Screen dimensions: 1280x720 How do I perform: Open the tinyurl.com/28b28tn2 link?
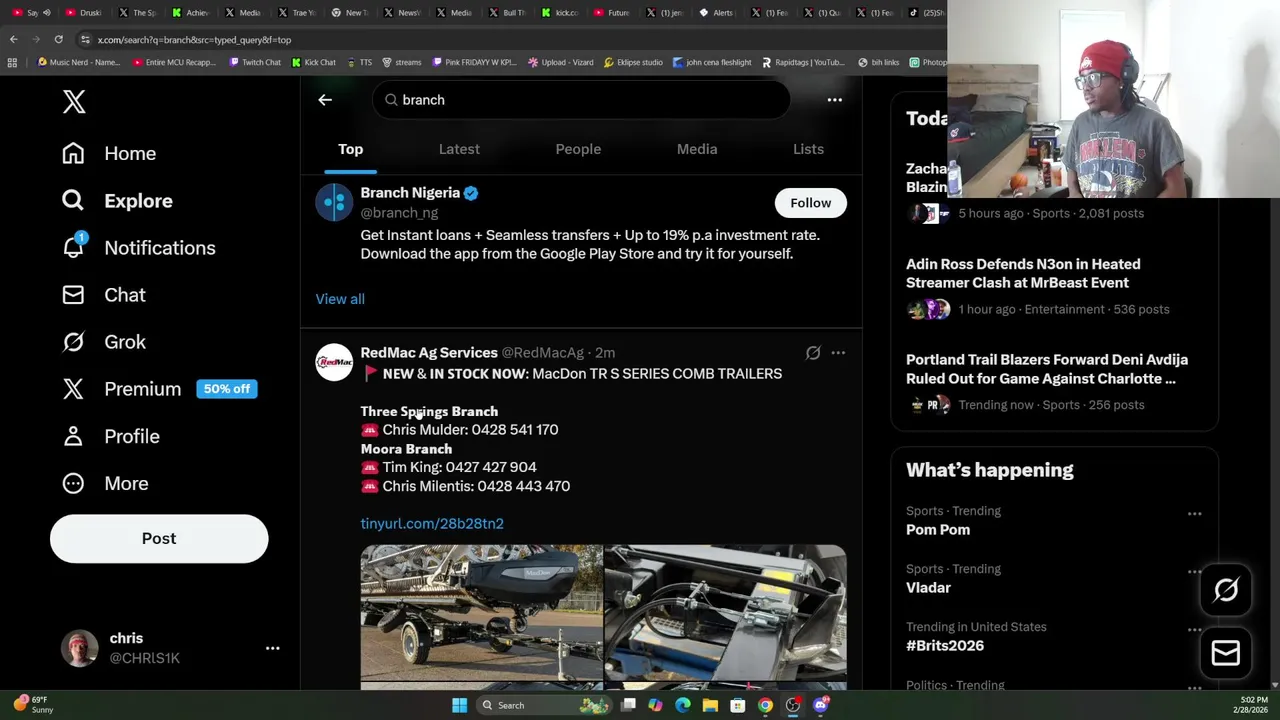pos(432,524)
